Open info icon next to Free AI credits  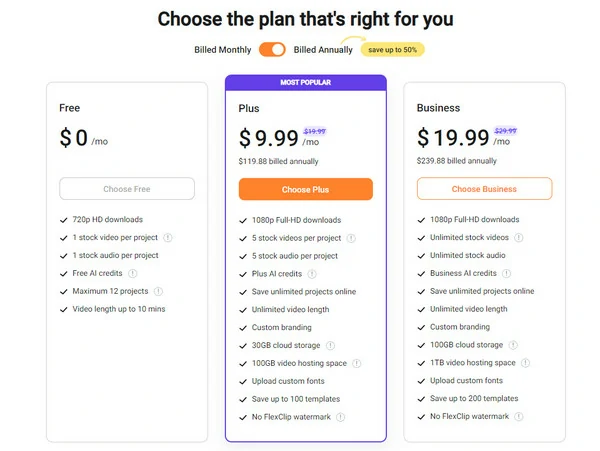132,274
